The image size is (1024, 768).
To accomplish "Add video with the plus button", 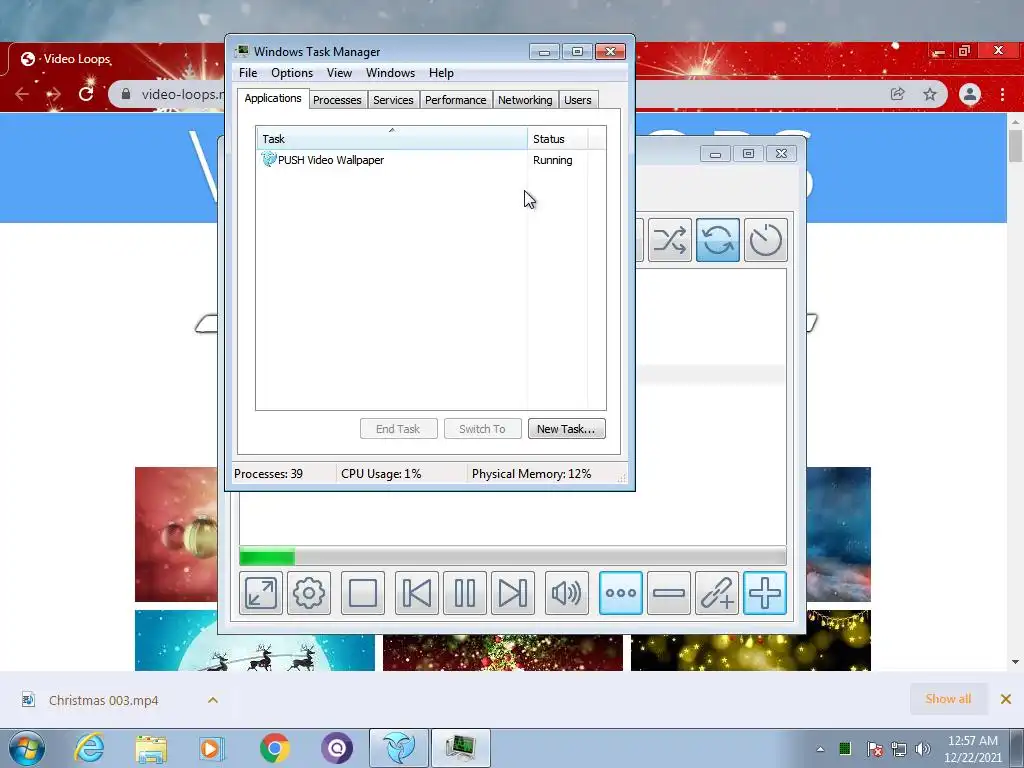I will (765, 593).
